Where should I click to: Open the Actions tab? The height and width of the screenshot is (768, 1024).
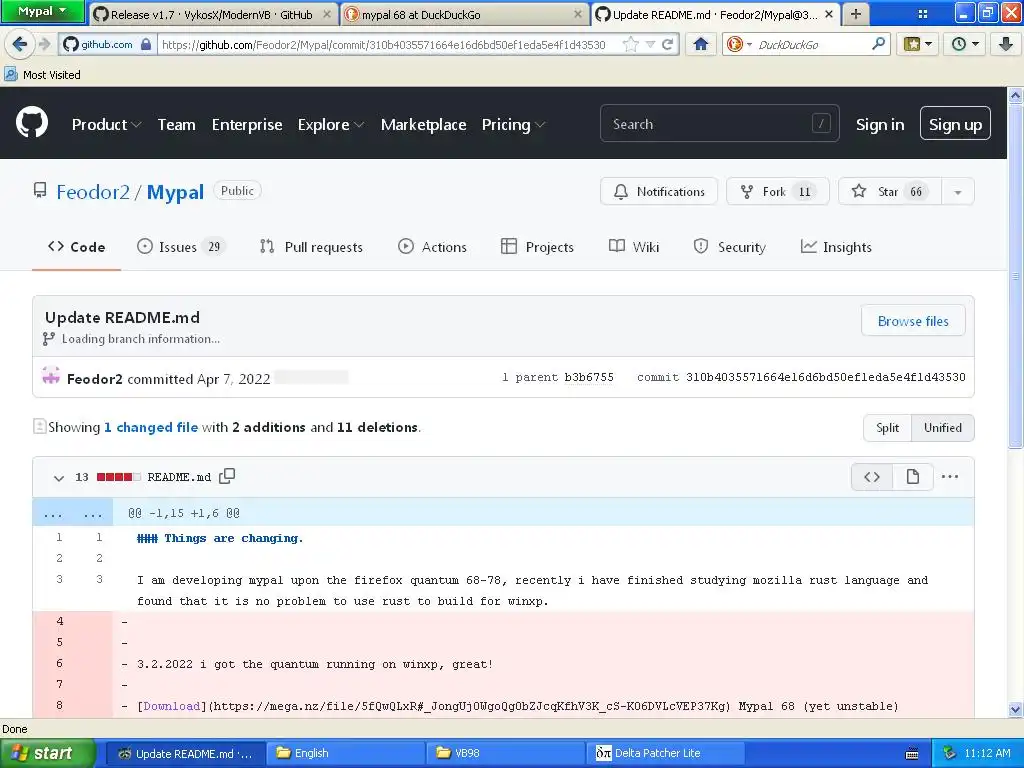pos(432,247)
